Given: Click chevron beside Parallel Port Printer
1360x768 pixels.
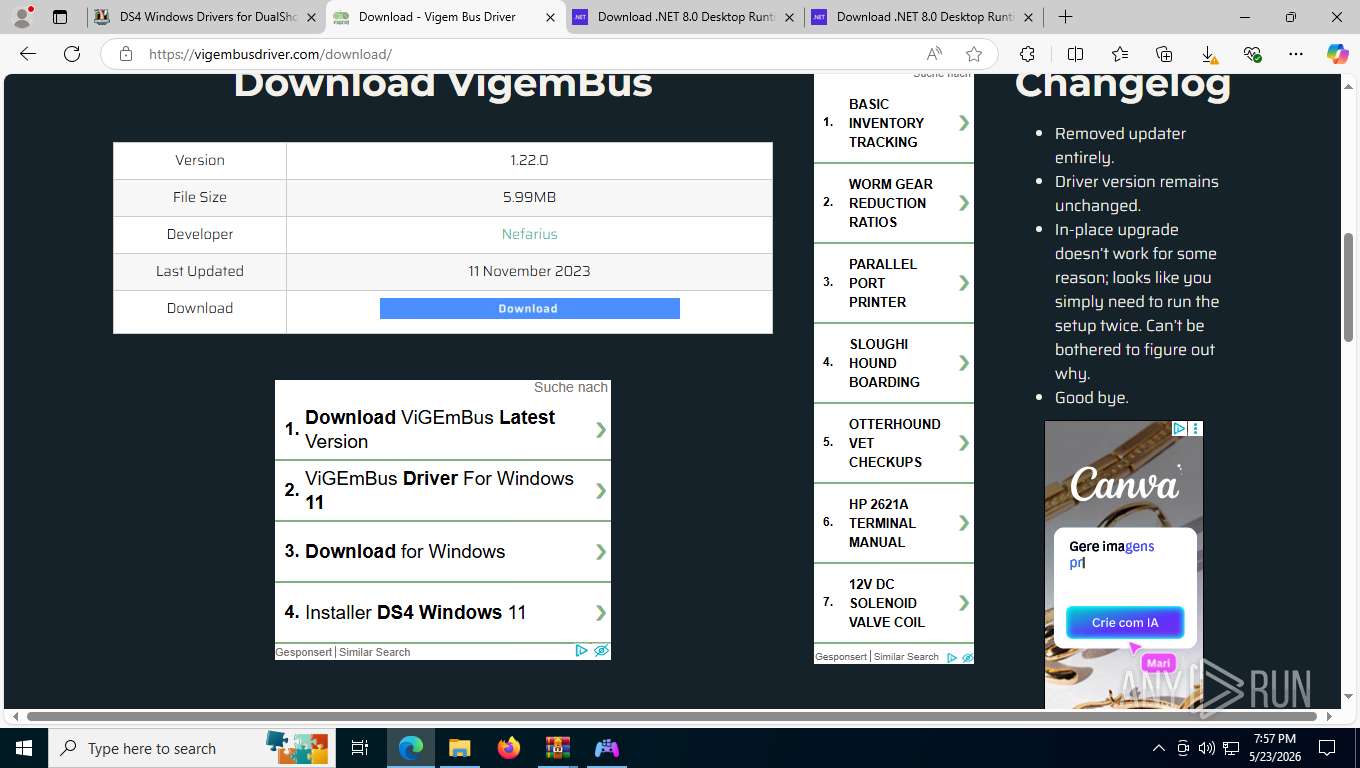Looking at the screenshot, I should click(963, 283).
